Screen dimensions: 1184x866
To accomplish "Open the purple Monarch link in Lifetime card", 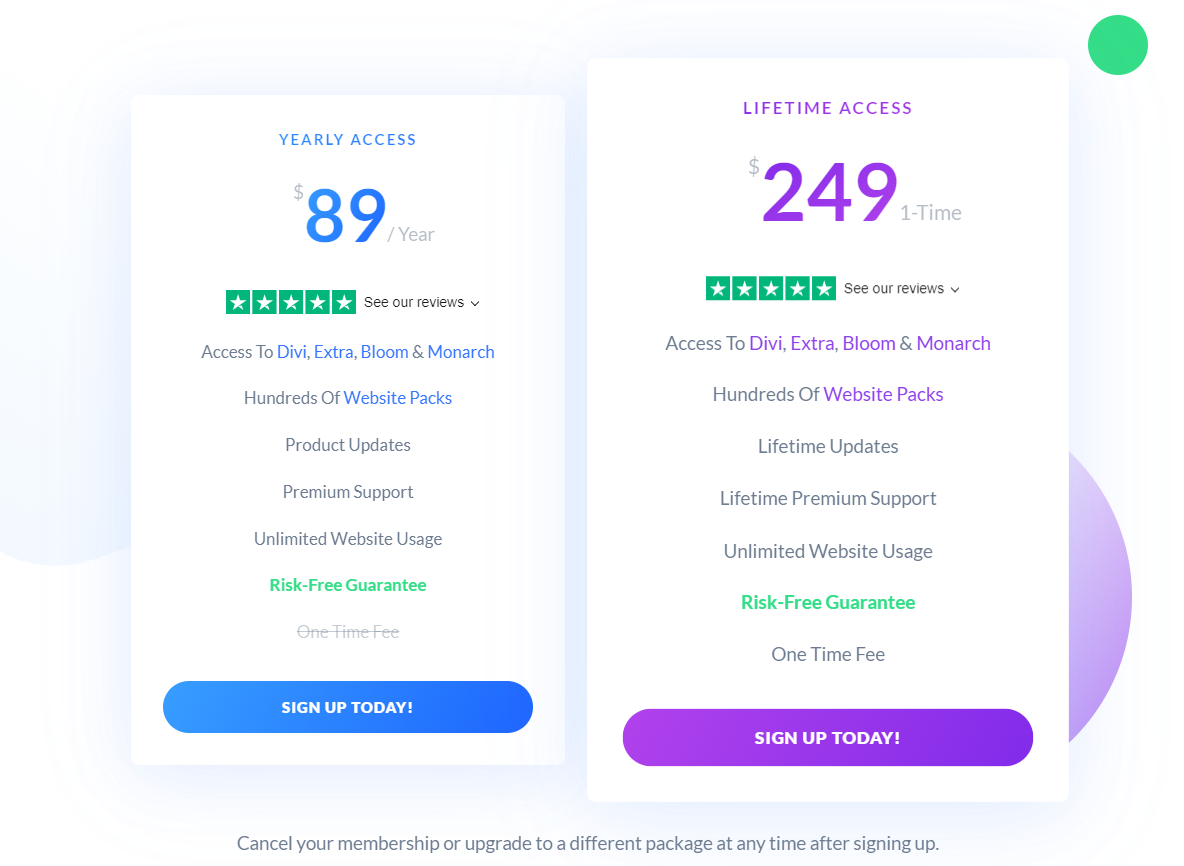I will tap(953, 343).
